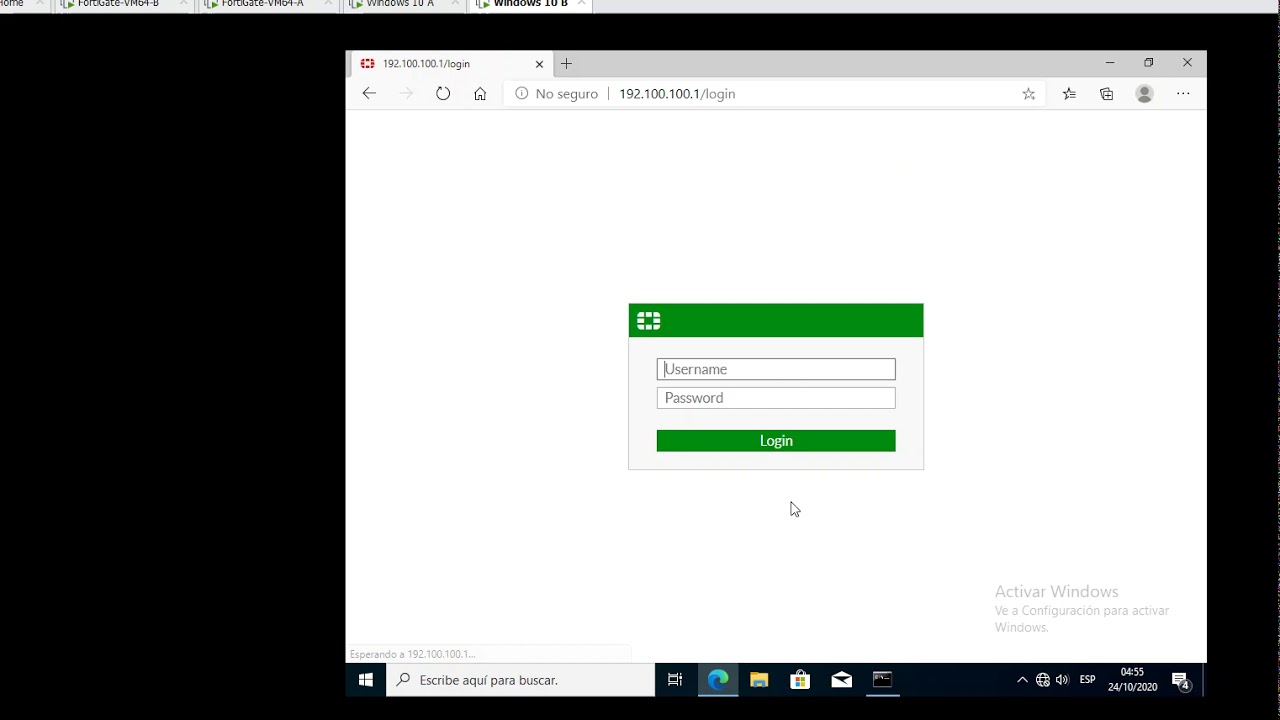Focus the Username field
Image resolution: width=1280 pixels, height=720 pixels.
tap(776, 369)
